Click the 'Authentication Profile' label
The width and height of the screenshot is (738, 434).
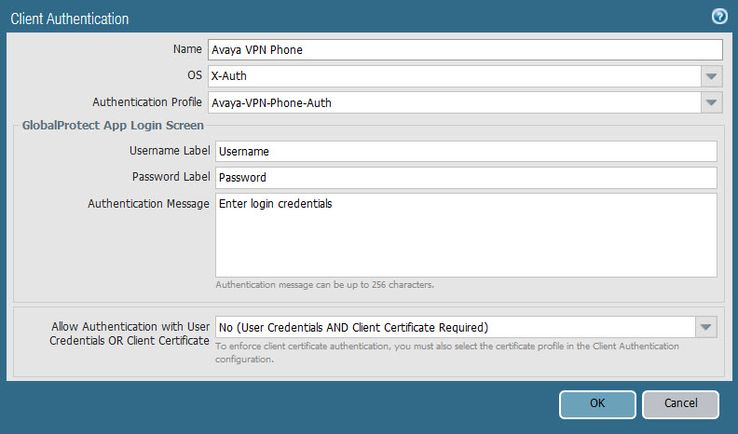tap(147, 102)
